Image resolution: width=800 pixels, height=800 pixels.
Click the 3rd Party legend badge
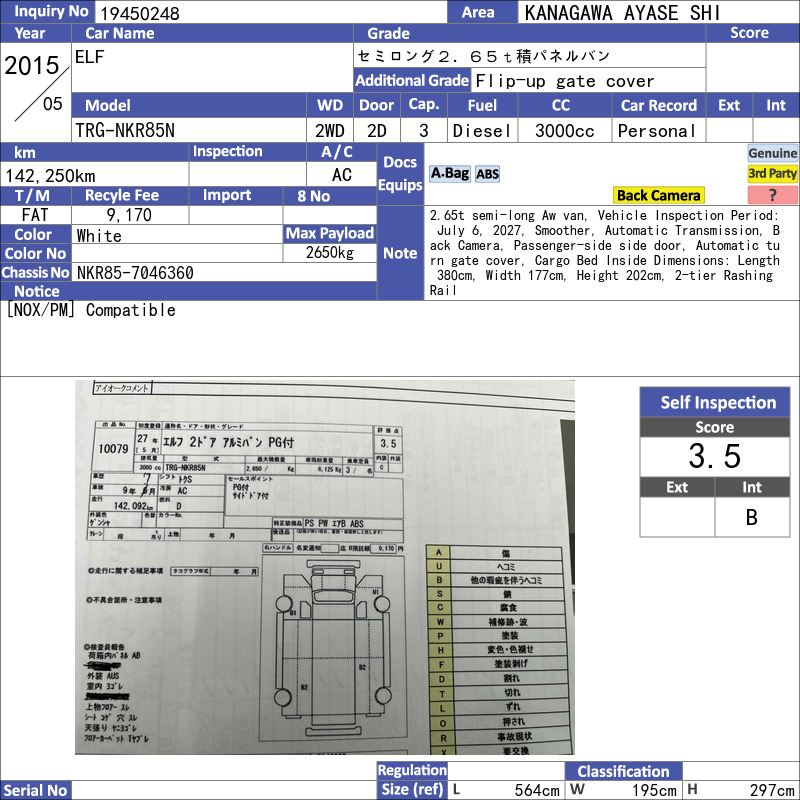click(772, 174)
